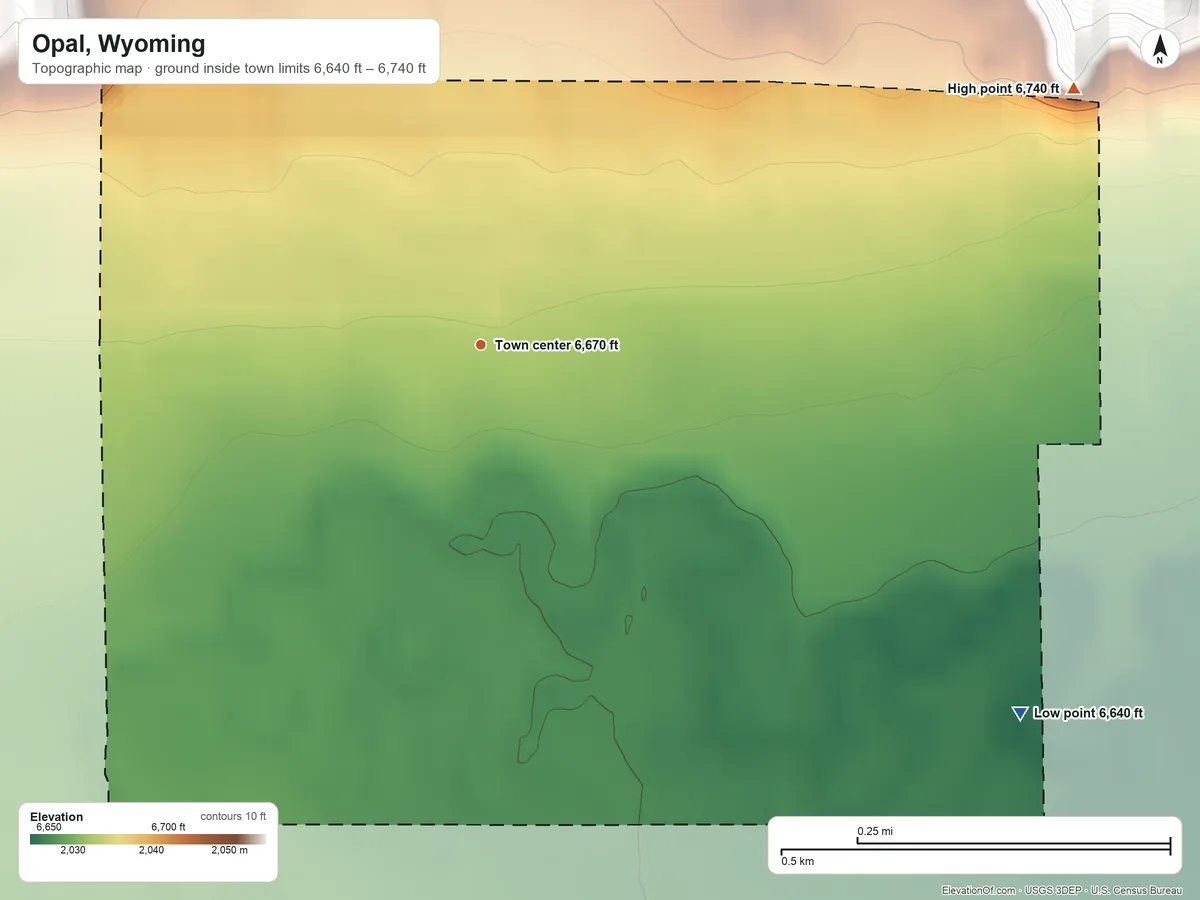Click the orange high point triangle marker
Image resolution: width=1200 pixels, height=900 pixels.
[1073, 89]
